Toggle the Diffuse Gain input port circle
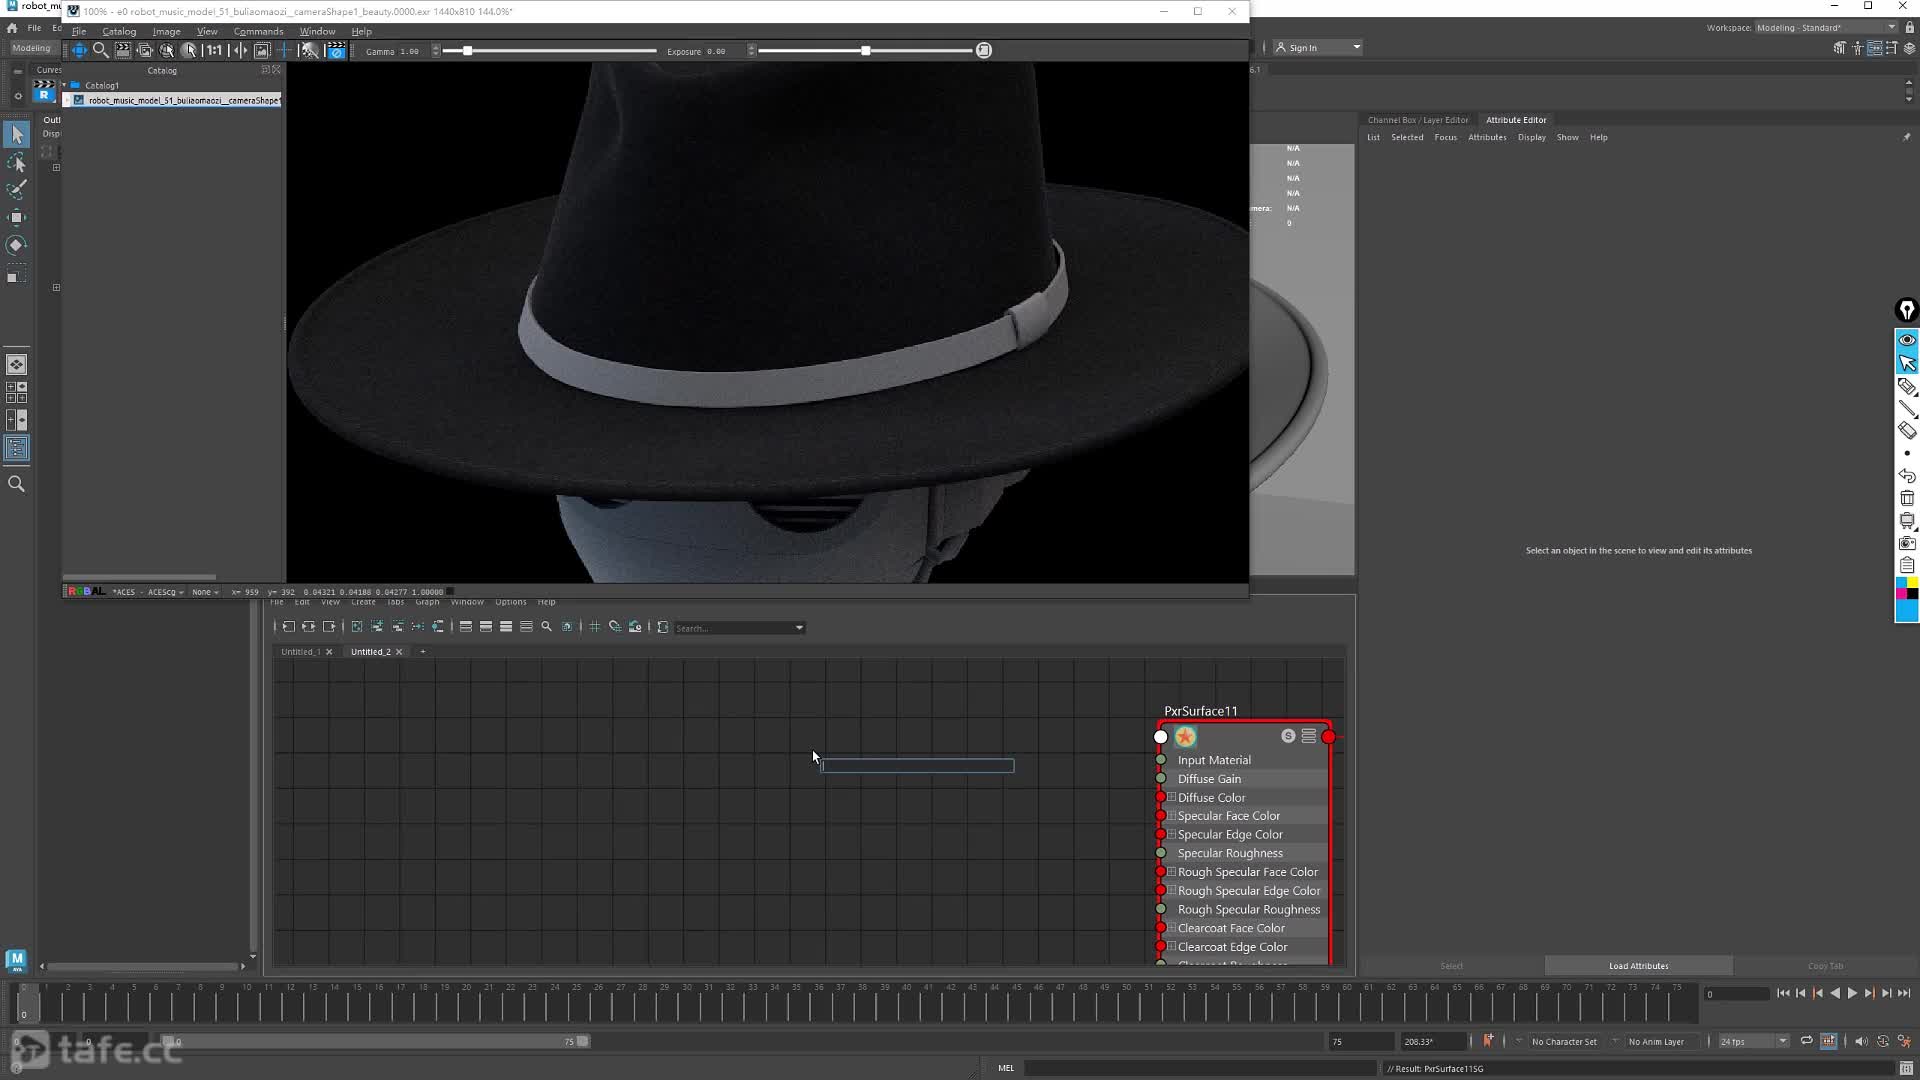Screen dimensions: 1920x1080 pos(1161,778)
